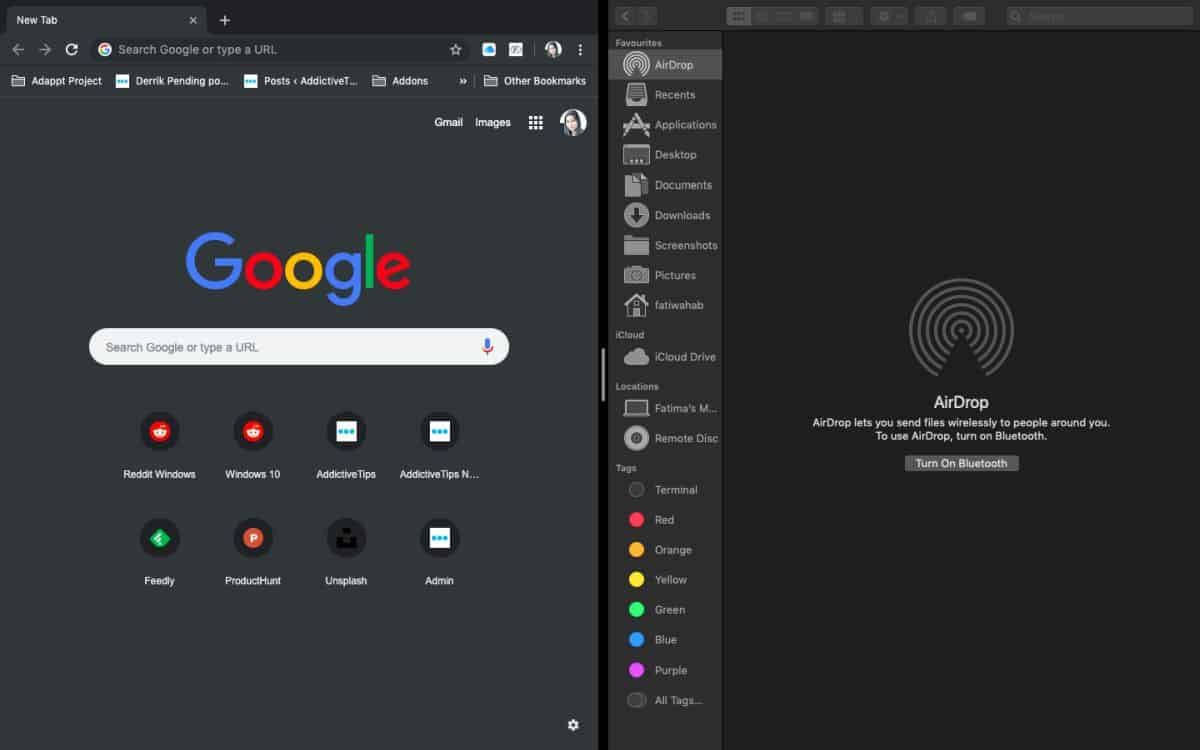The image size is (1200, 750).
Task: Open Screenshots folder in Finder sidebar
Action: [665, 245]
